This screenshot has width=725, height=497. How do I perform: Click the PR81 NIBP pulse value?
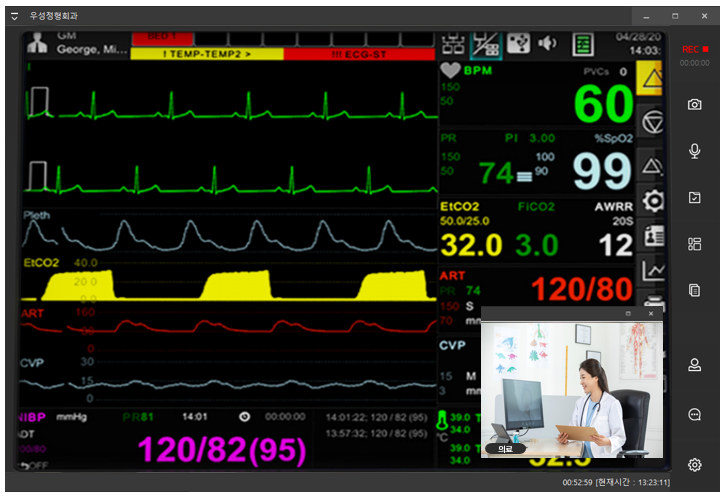click(138, 417)
